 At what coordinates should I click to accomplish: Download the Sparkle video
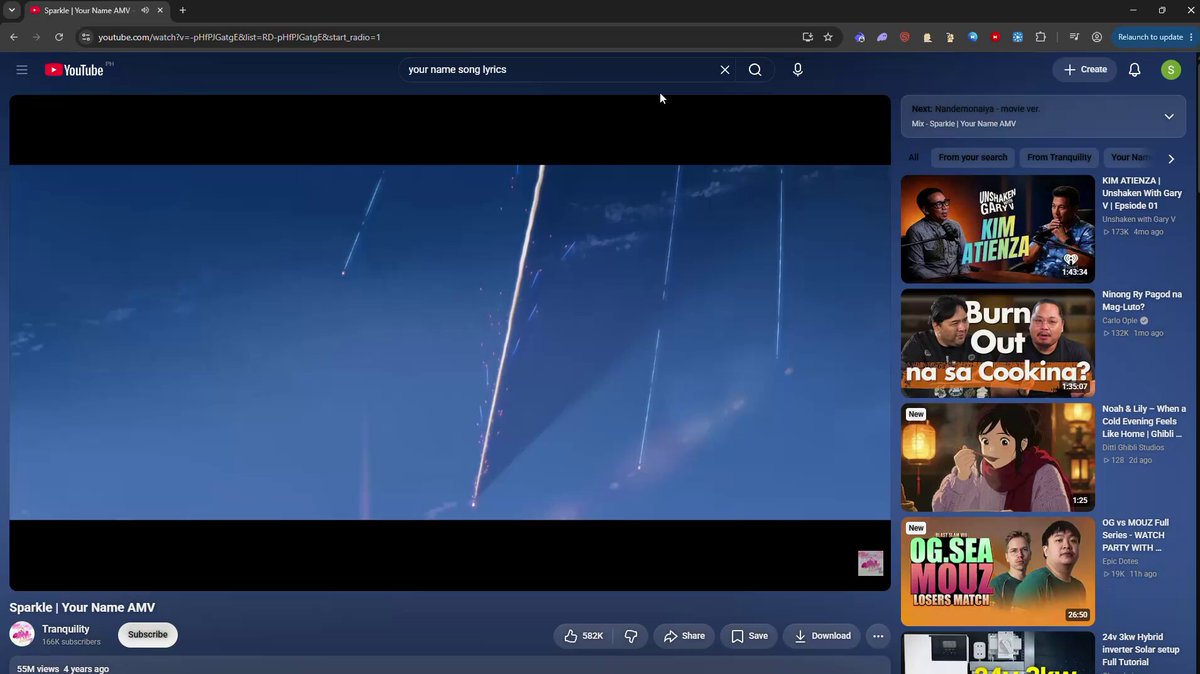(x=822, y=636)
